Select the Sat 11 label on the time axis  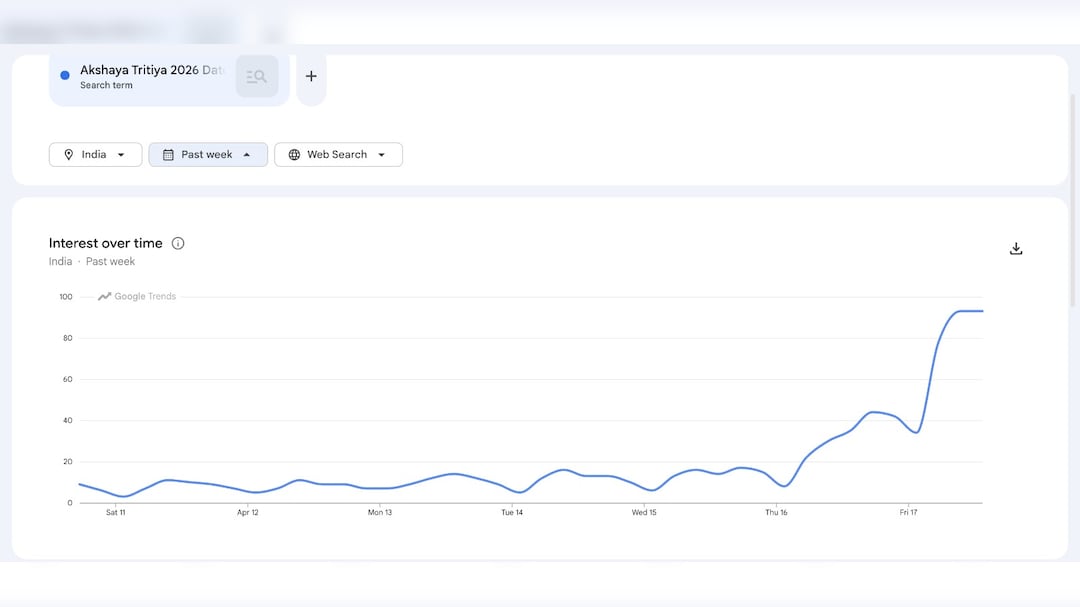[x=115, y=513]
